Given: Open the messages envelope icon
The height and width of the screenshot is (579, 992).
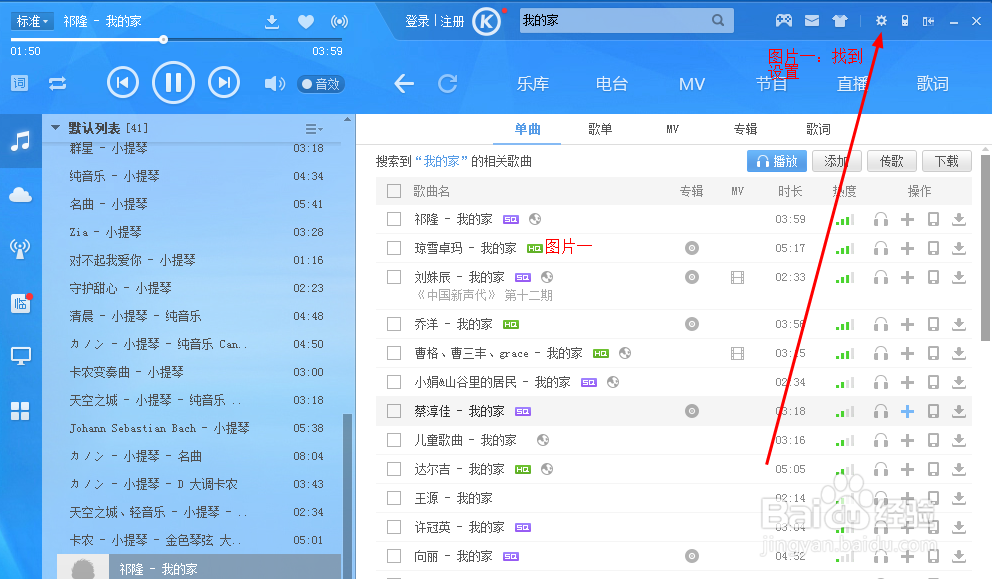Looking at the screenshot, I should (812, 21).
